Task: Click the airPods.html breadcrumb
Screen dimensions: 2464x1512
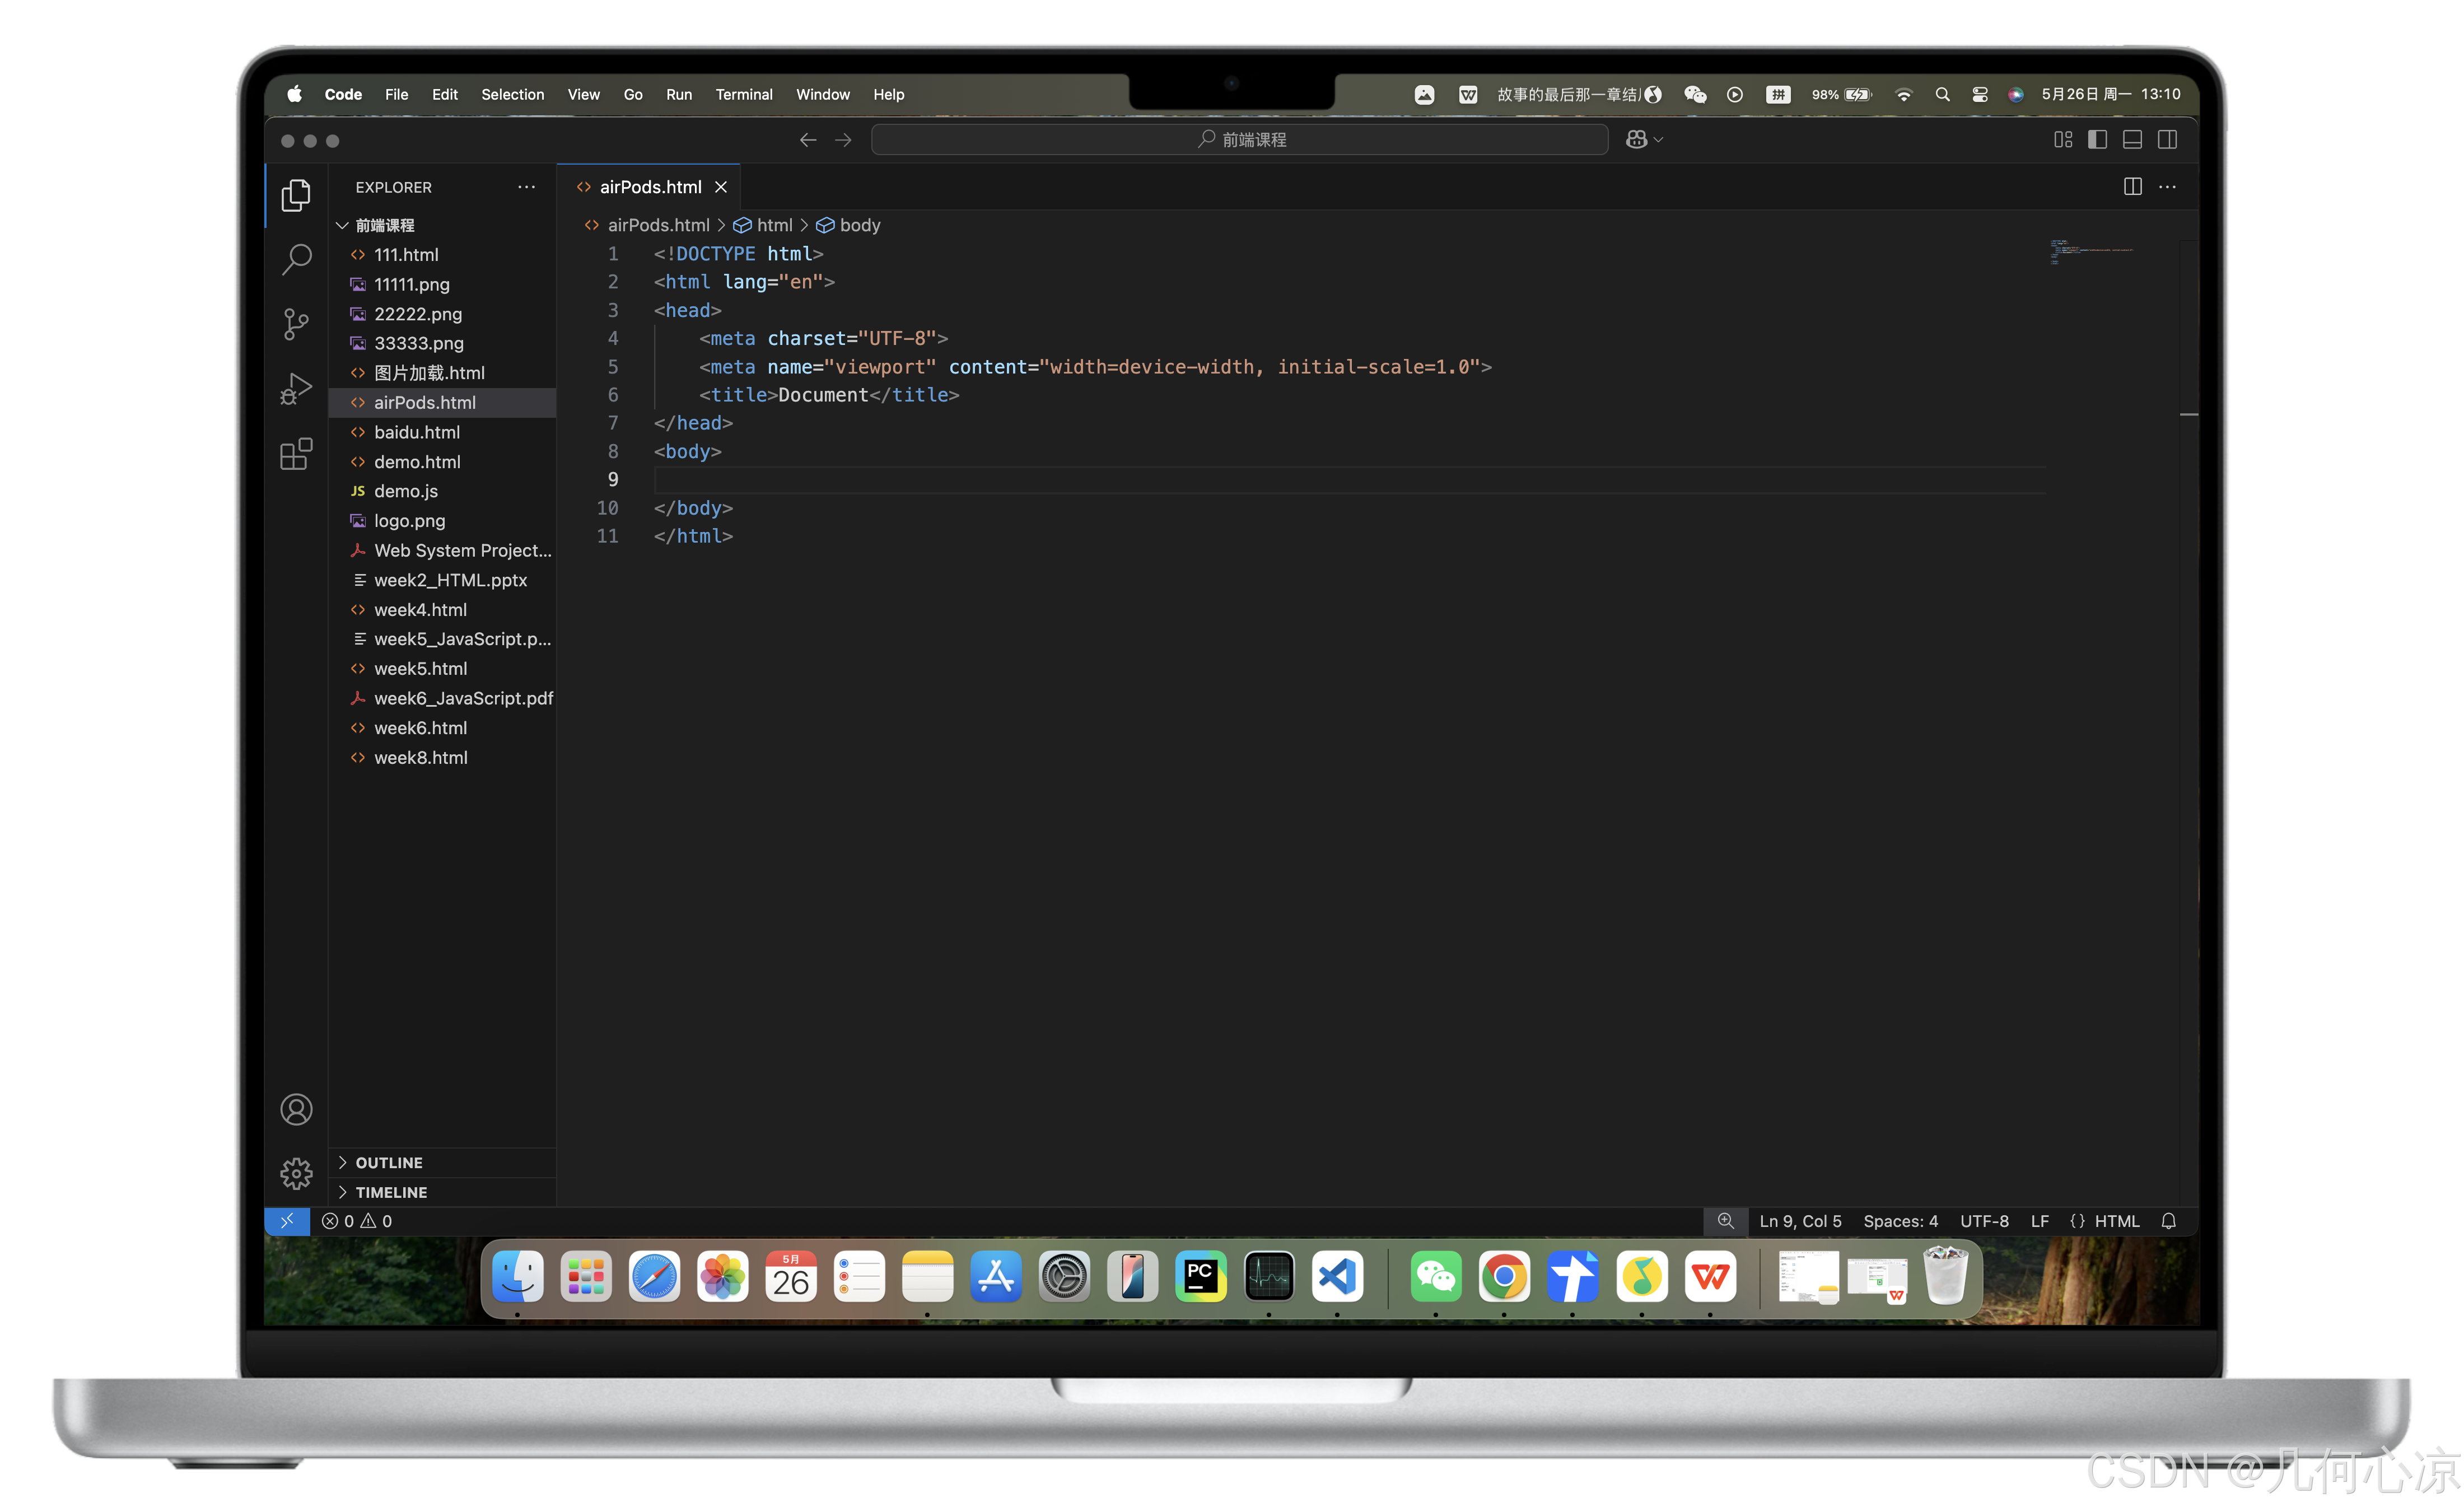Action: coord(647,225)
